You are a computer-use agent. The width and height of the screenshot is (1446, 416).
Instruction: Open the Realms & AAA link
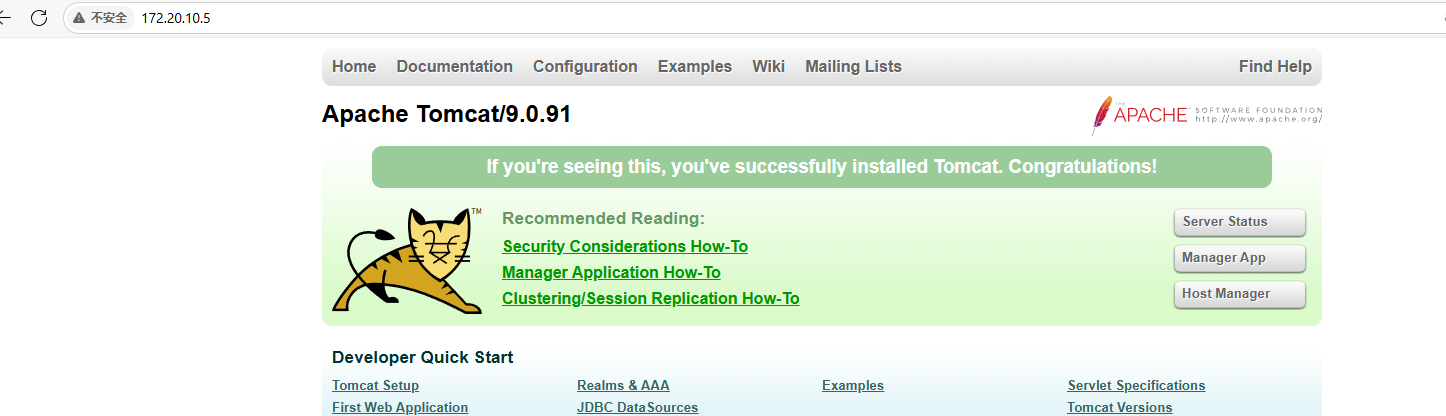click(623, 386)
